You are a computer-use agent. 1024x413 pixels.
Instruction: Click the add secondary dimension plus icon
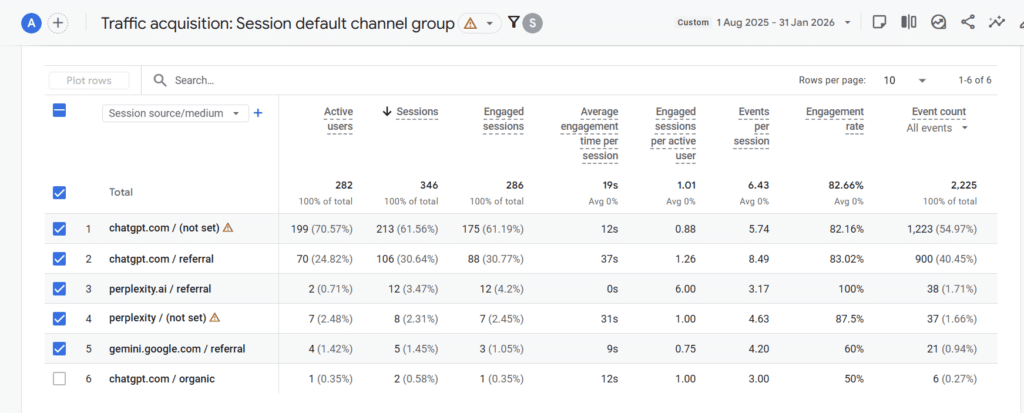pos(258,113)
